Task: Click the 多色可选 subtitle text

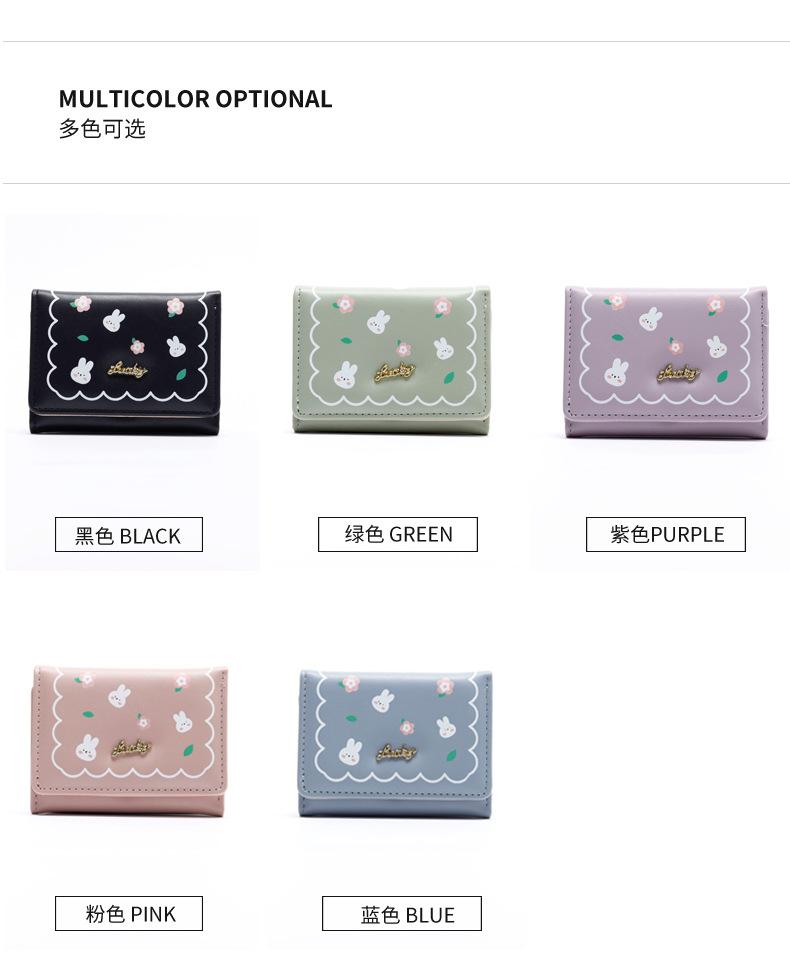Action: (102, 129)
